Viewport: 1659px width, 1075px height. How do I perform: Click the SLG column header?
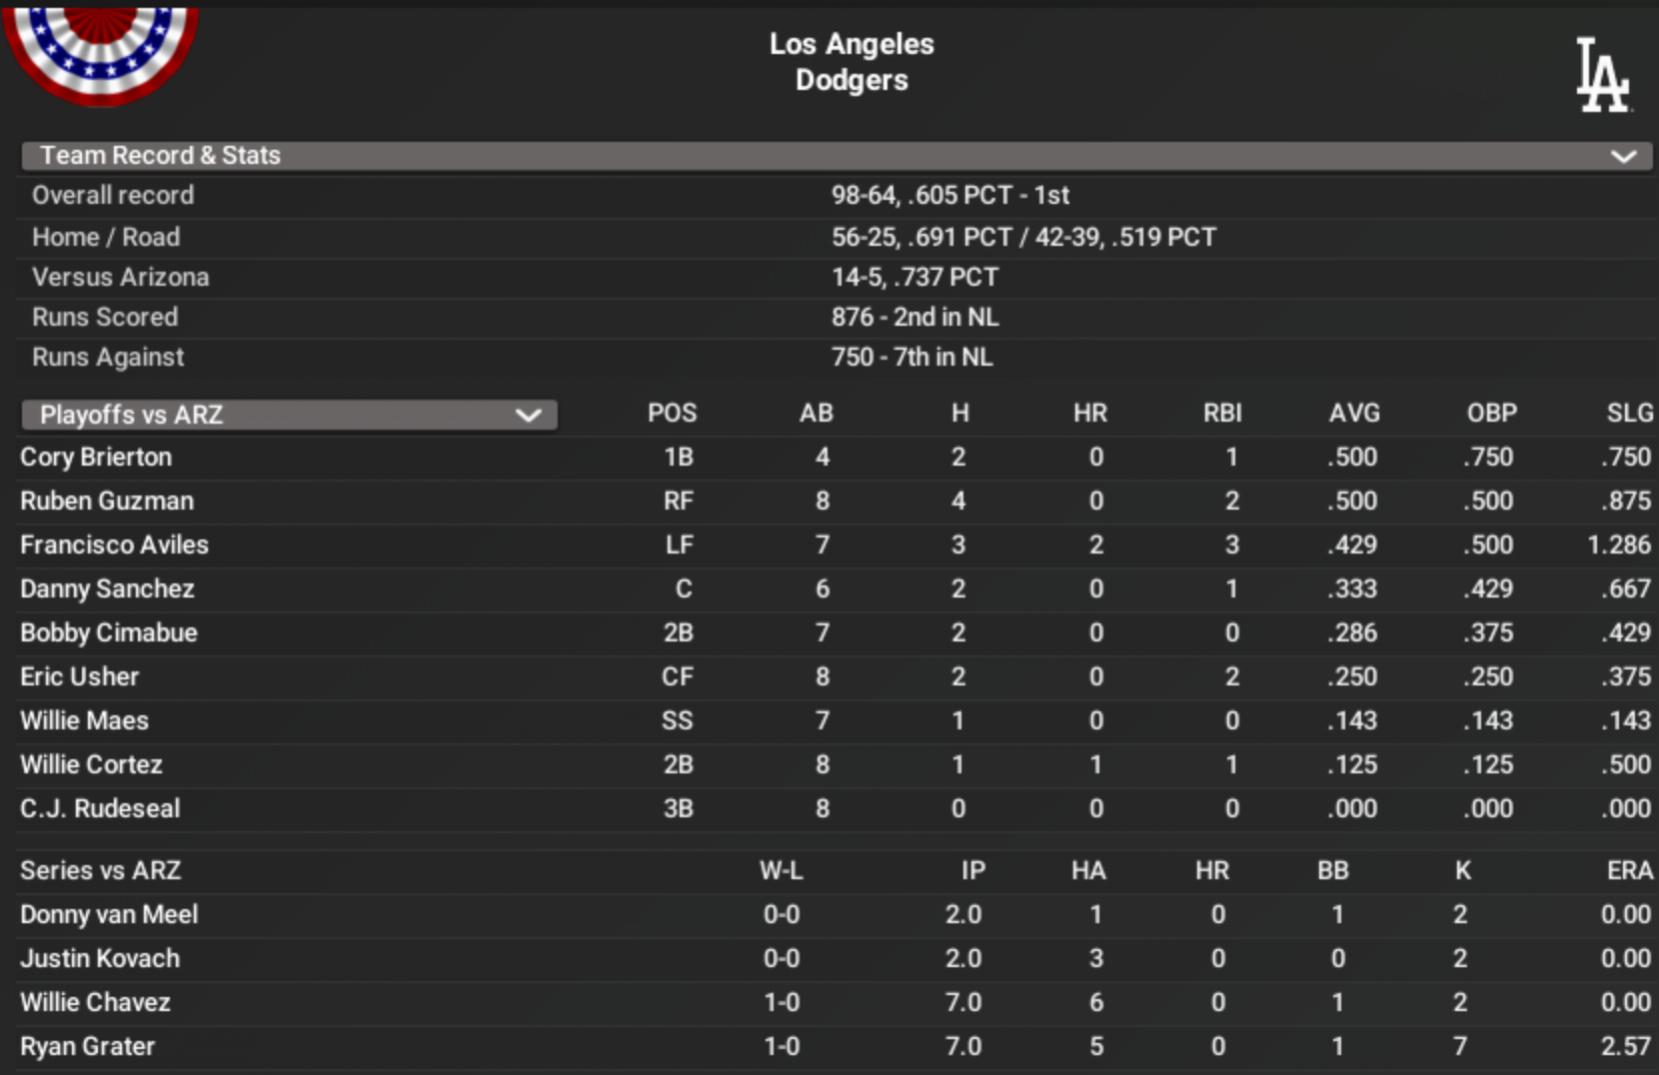tap(1629, 413)
